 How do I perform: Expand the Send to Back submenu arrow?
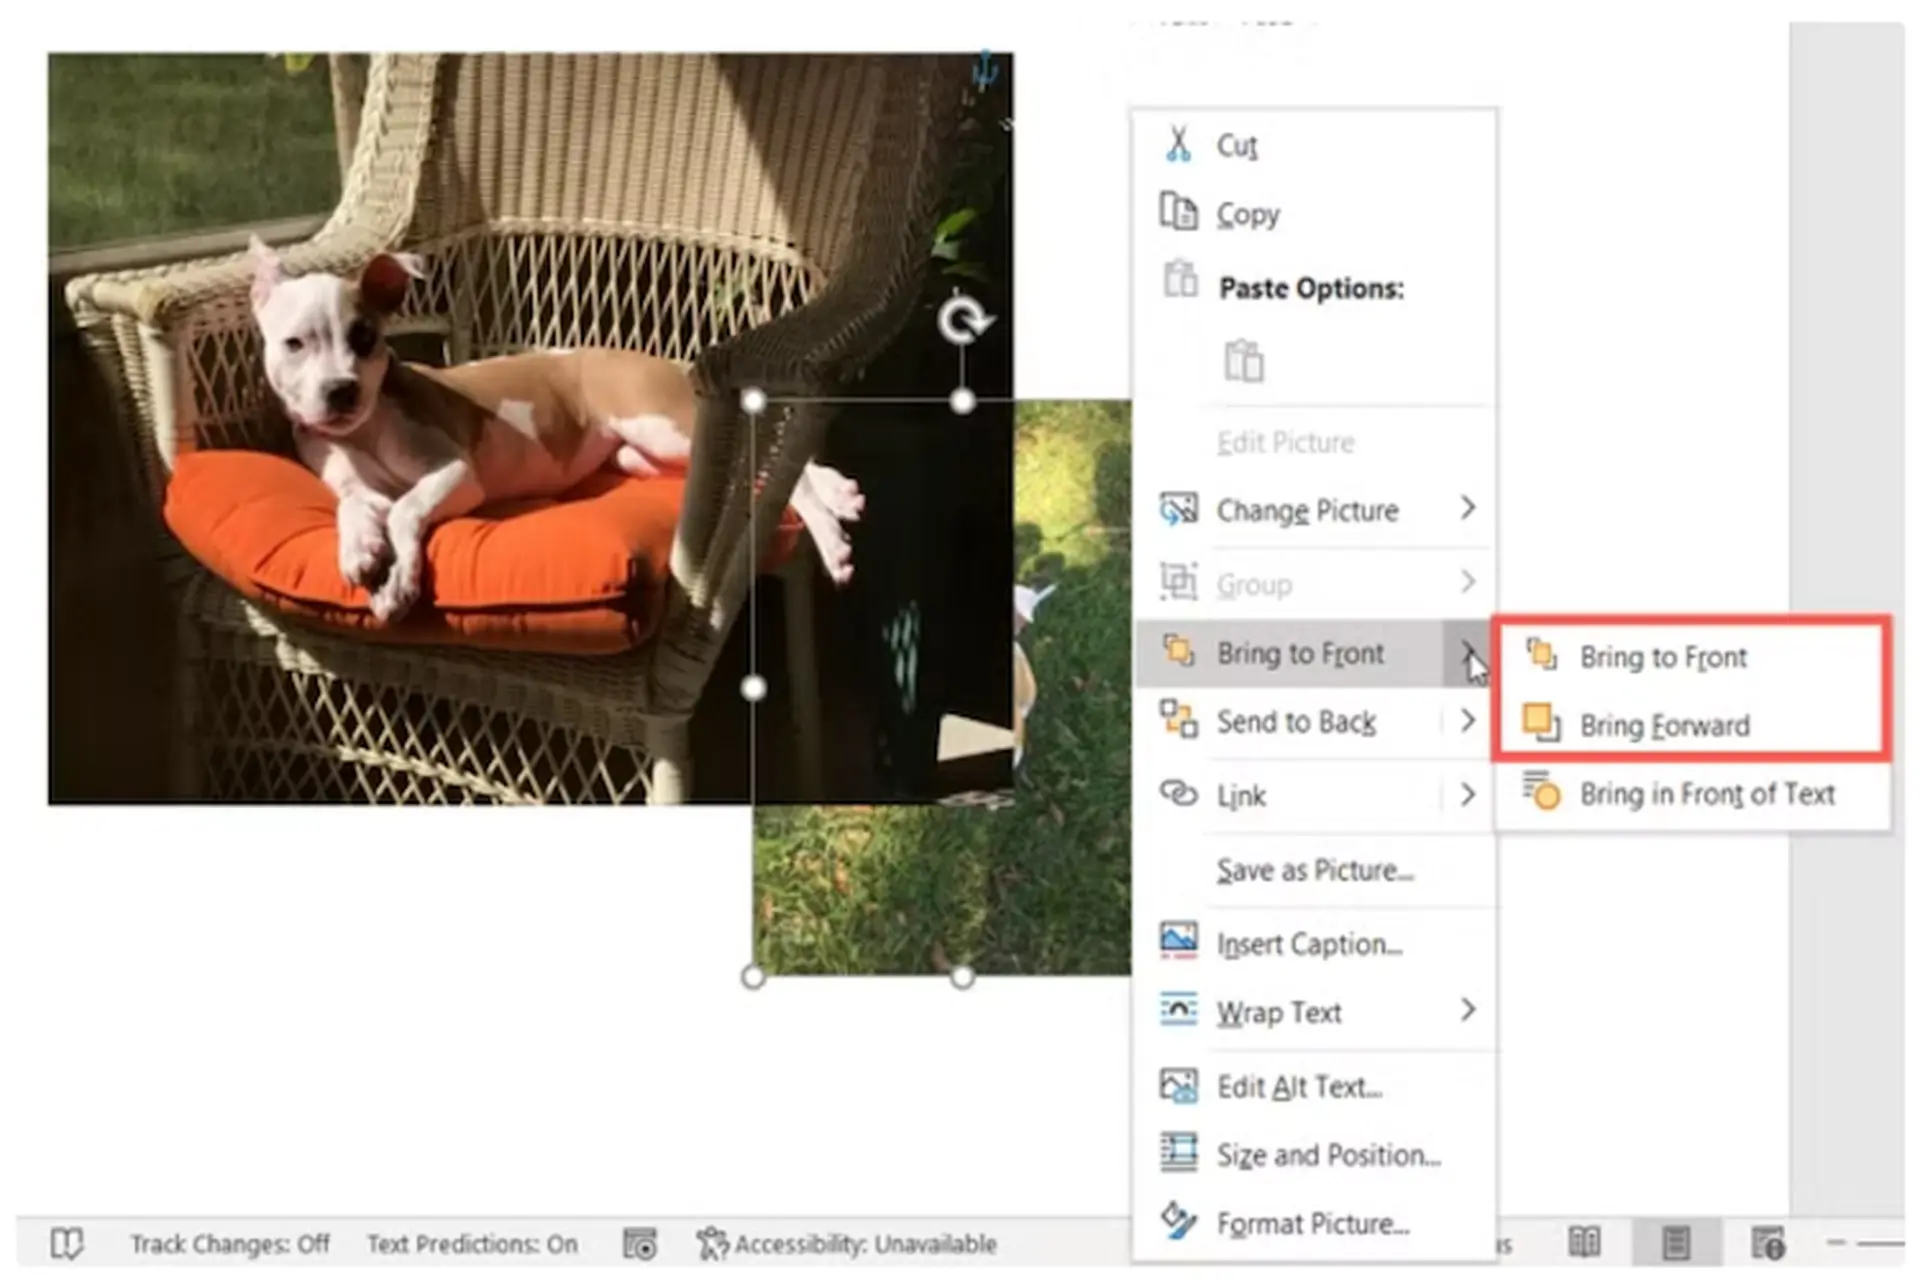pos(1467,720)
